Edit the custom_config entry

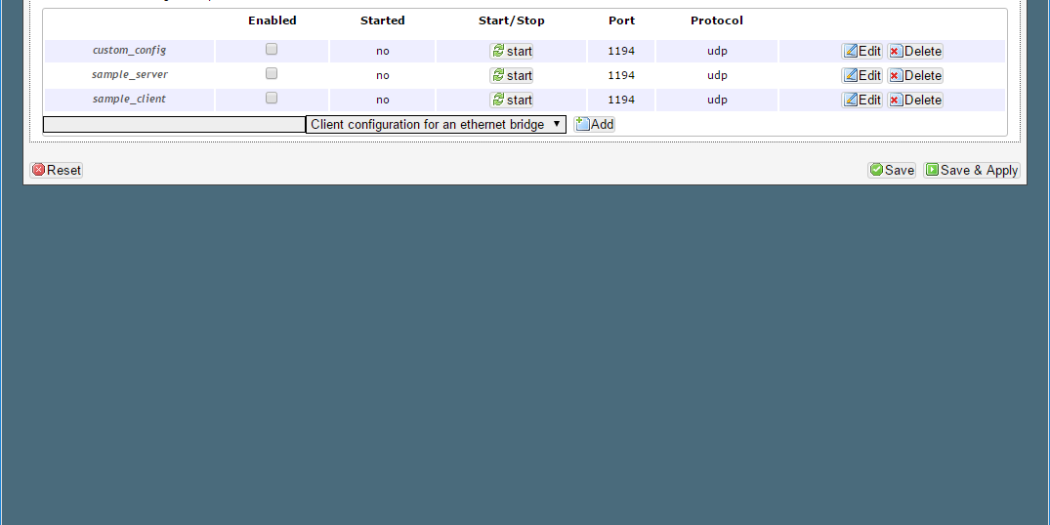tap(861, 51)
